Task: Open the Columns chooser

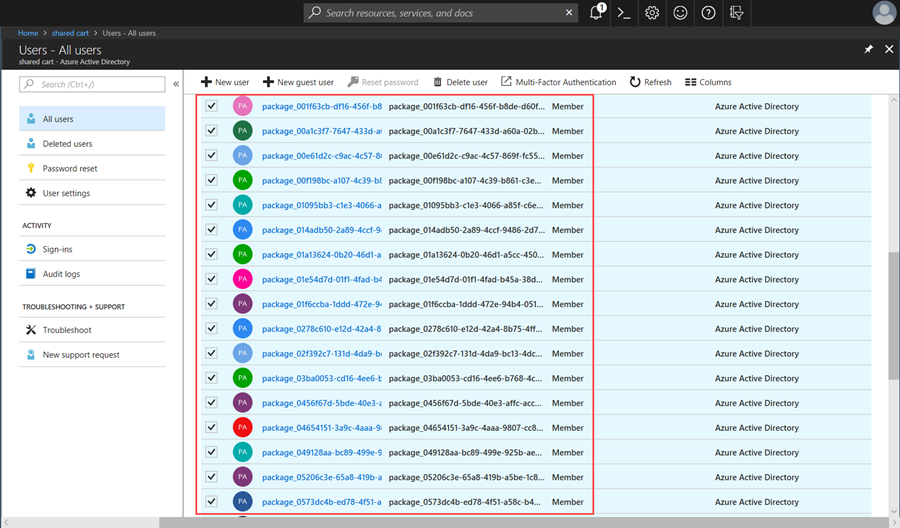Action: click(708, 82)
